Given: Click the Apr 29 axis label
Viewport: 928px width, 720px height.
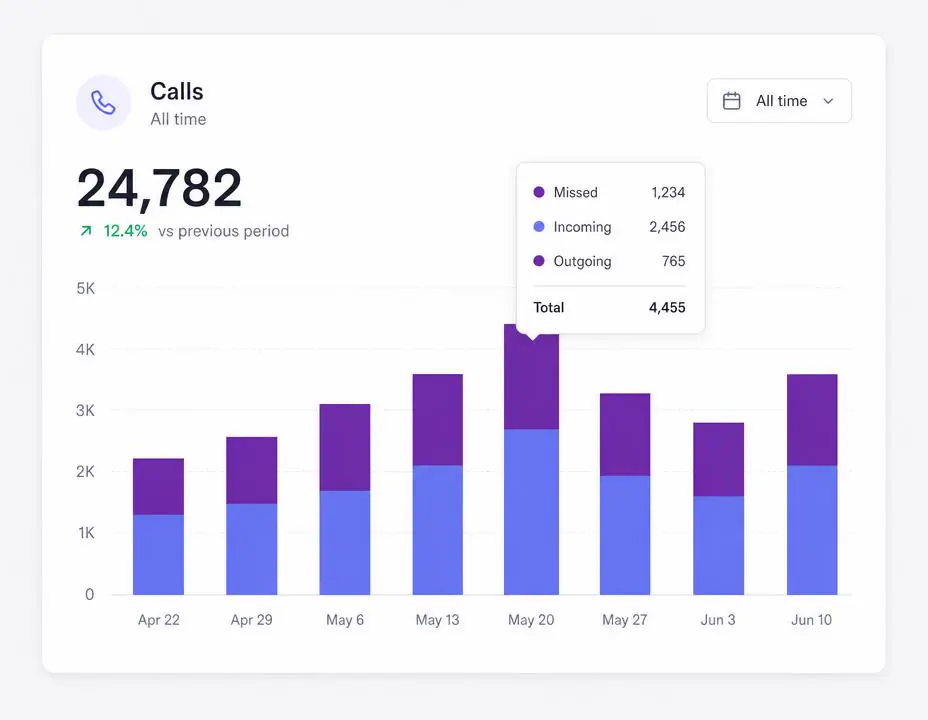Looking at the screenshot, I should click(x=252, y=619).
